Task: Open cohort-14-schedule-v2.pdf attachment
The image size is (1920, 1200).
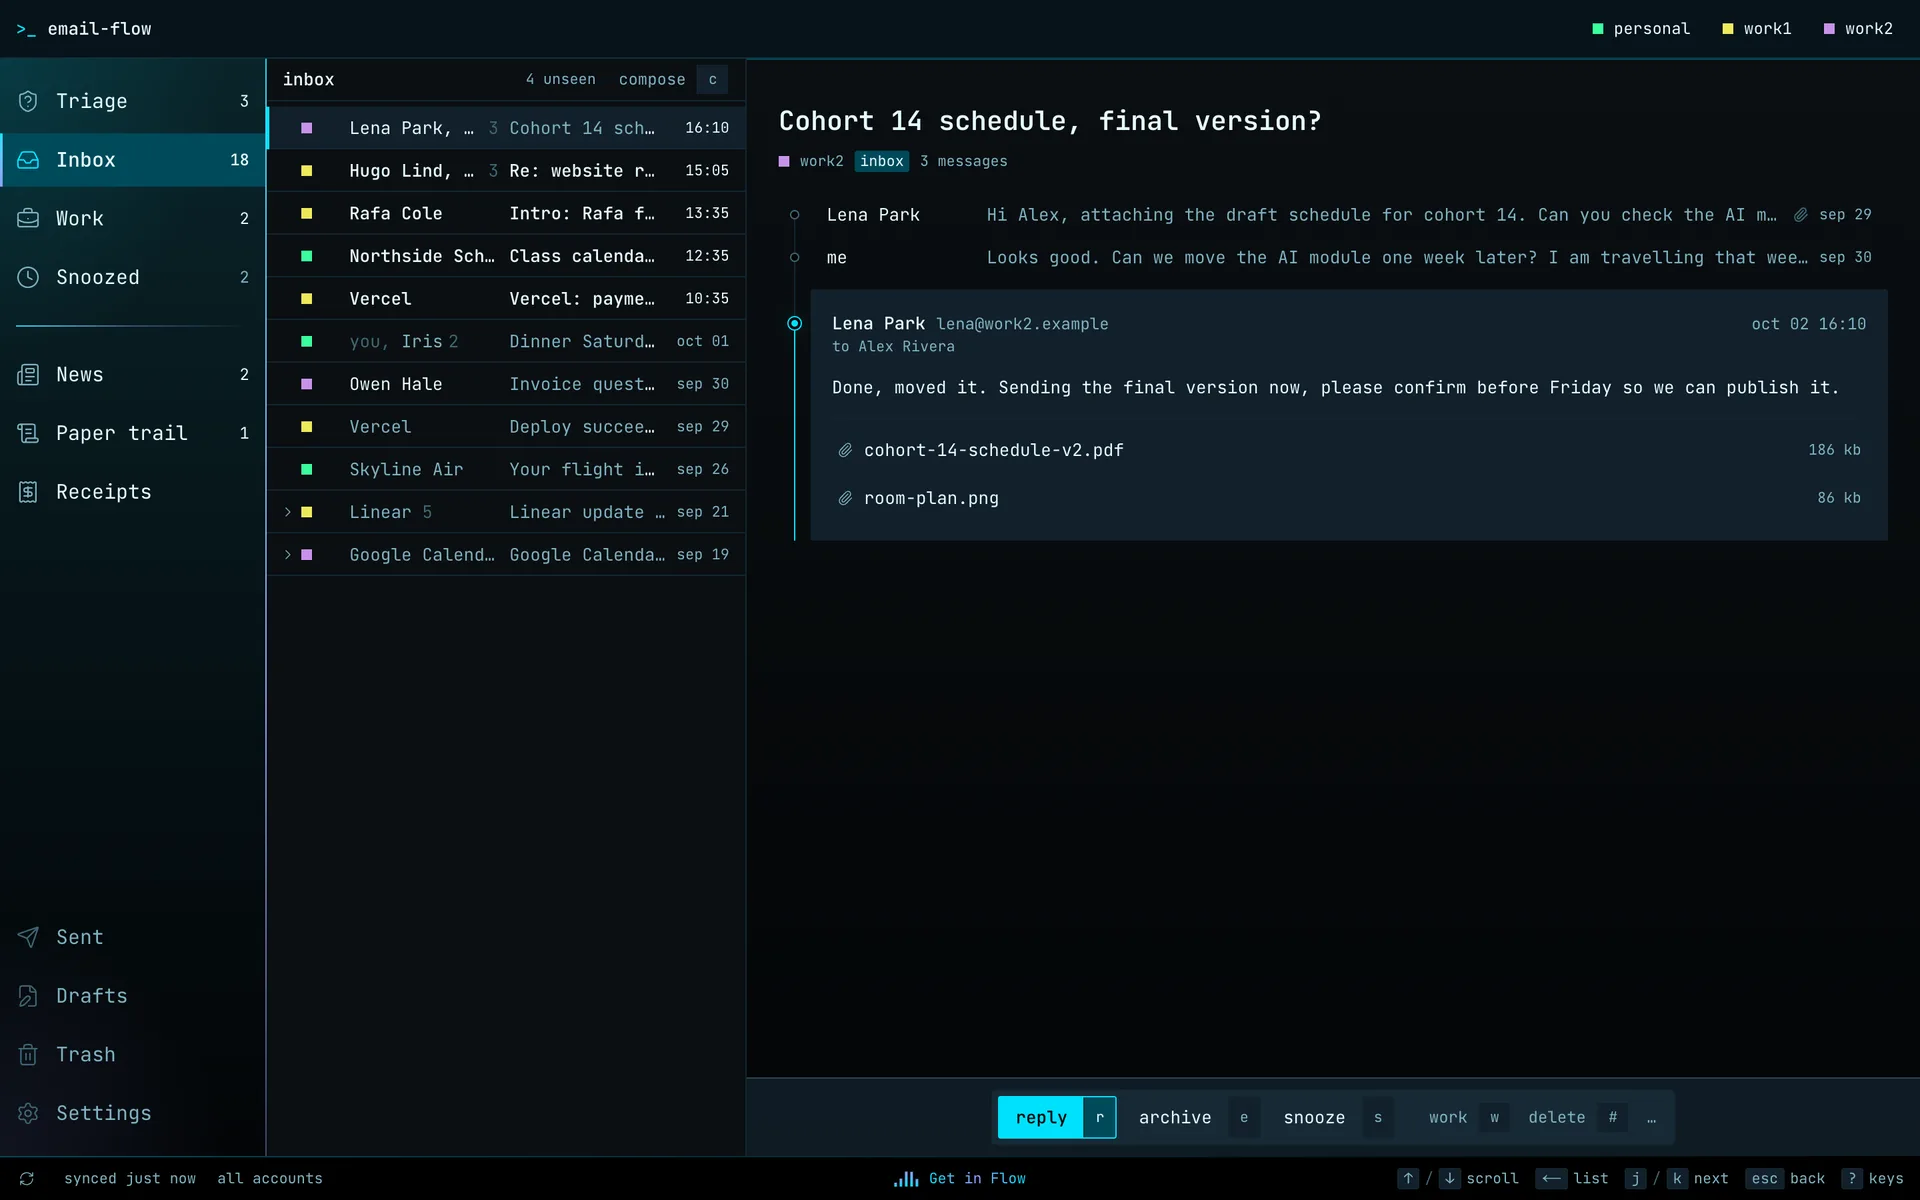Action: tap(1349, 450)
